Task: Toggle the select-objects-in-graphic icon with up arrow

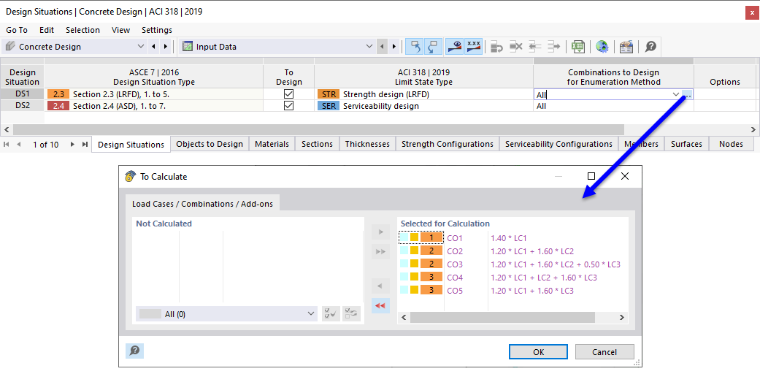Action: coord(415,47)
